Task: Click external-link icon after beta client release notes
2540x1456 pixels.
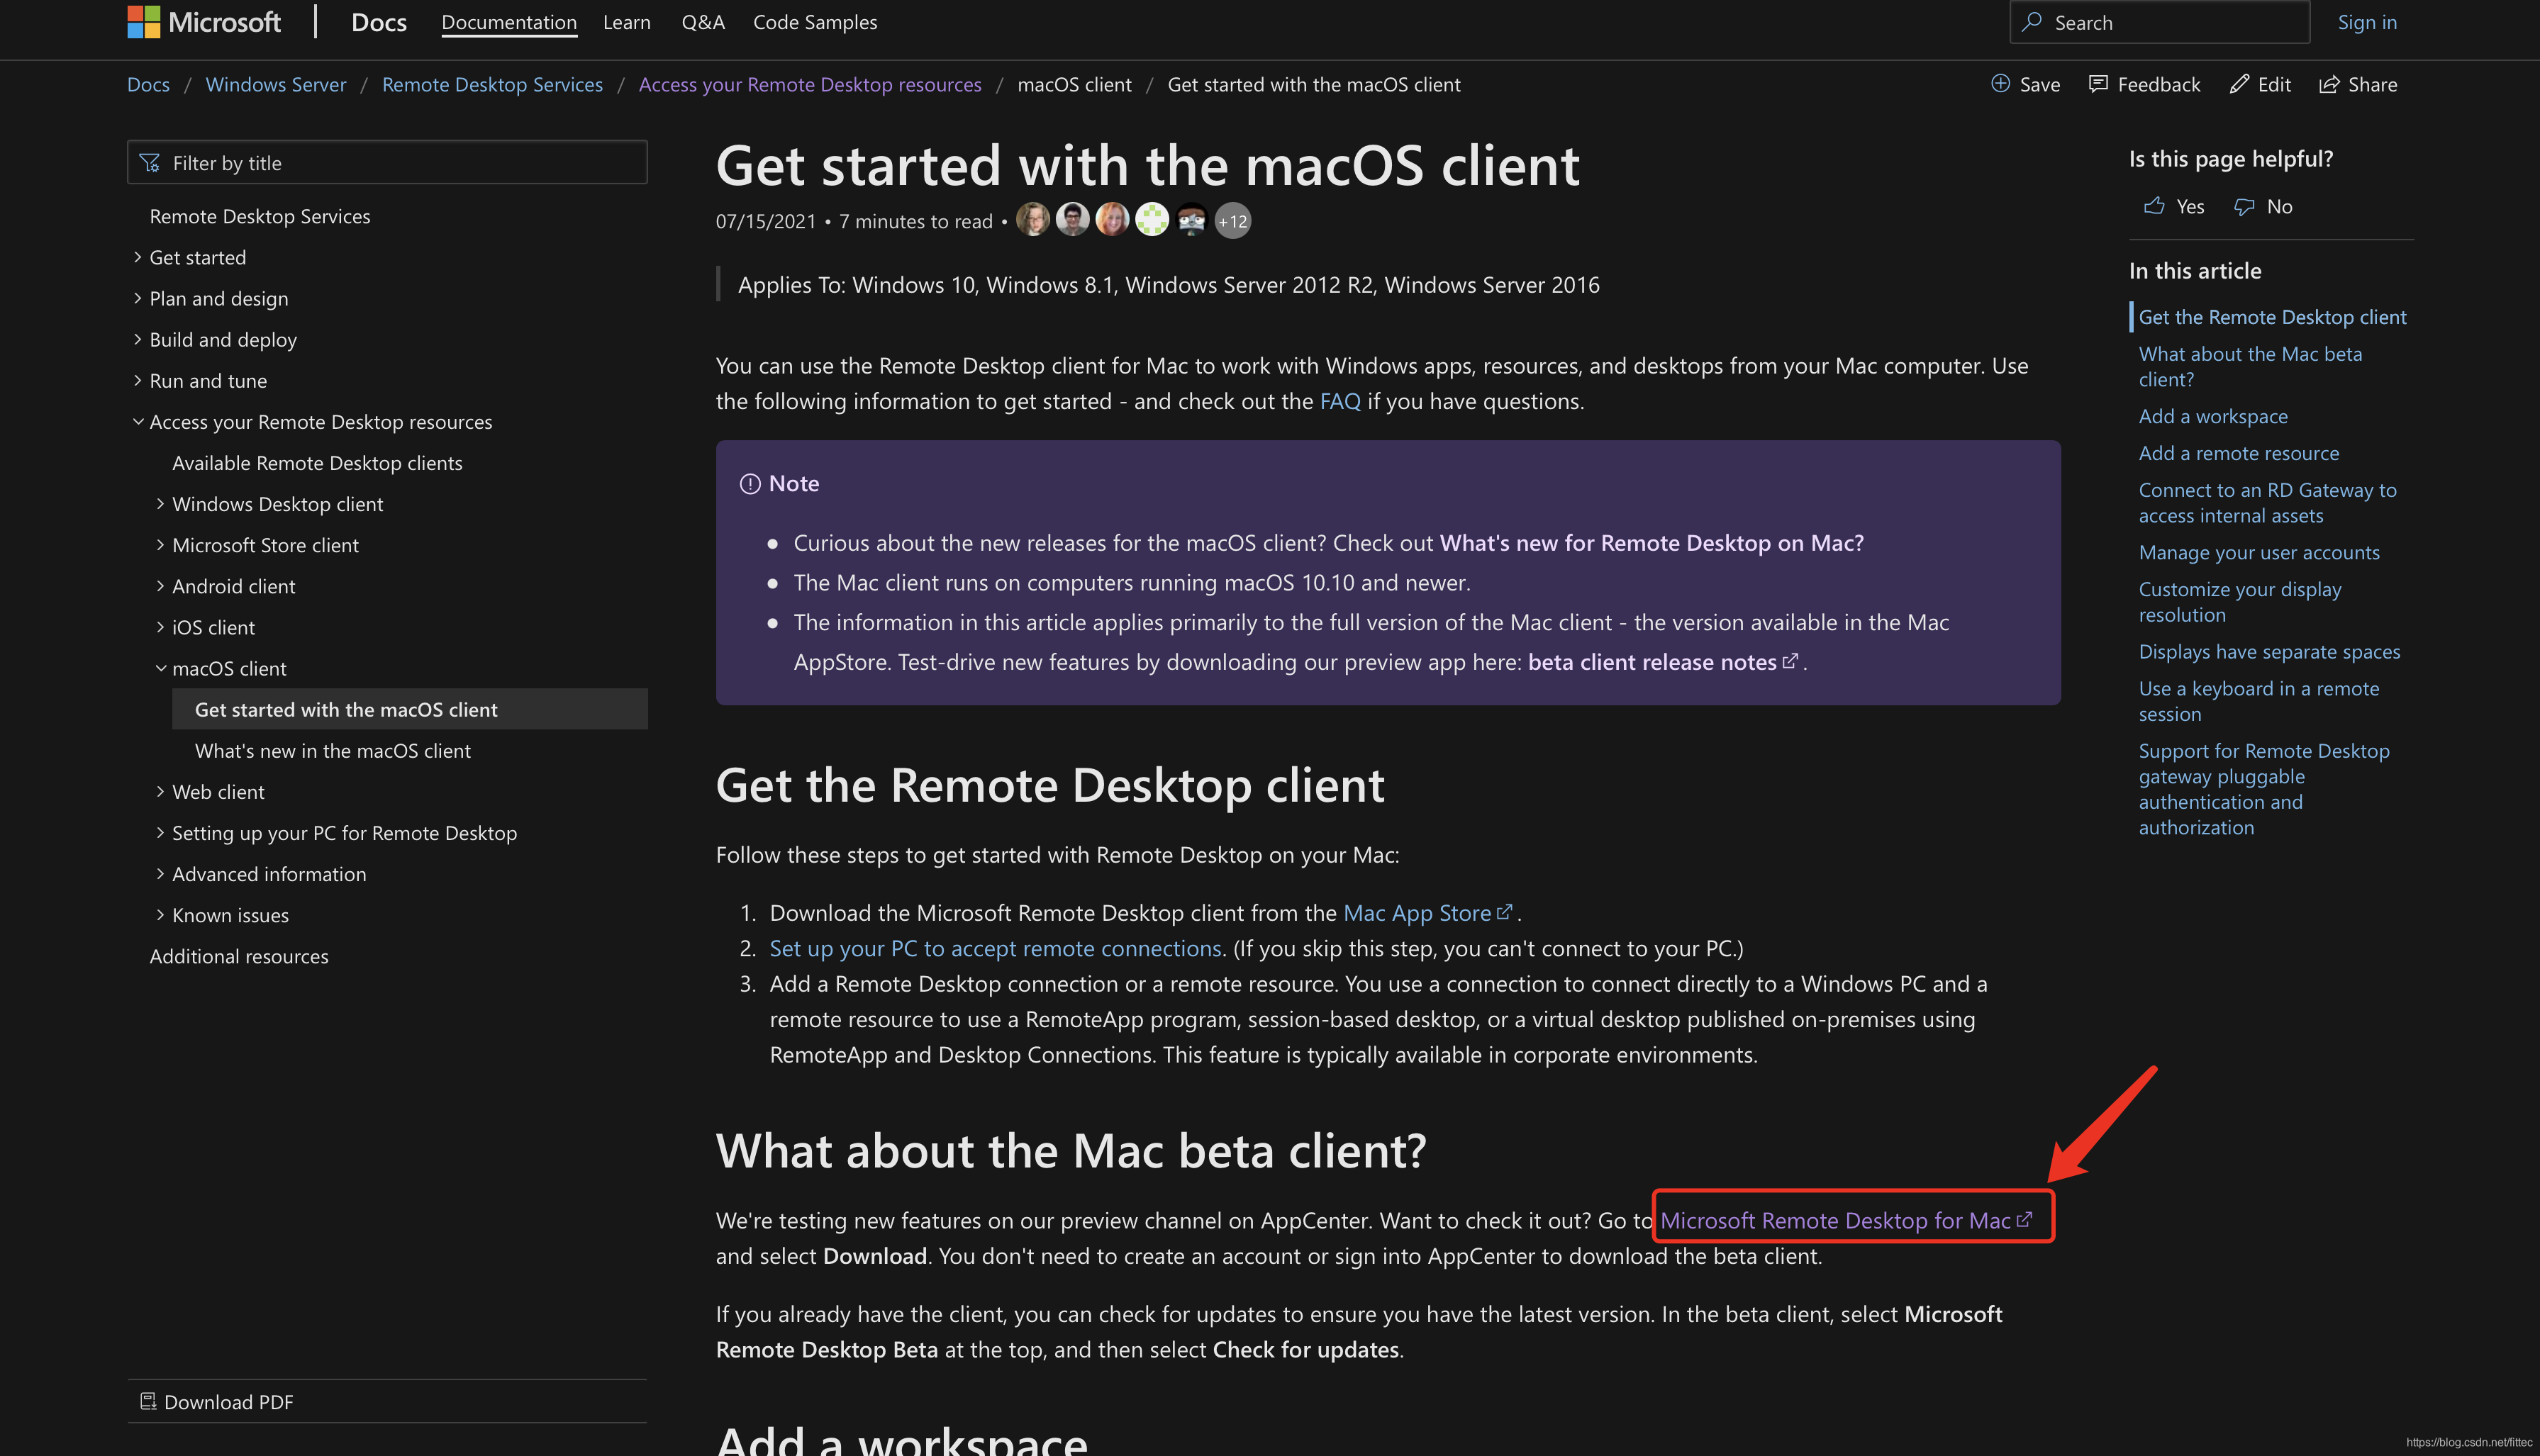Action: [1790, 660]
